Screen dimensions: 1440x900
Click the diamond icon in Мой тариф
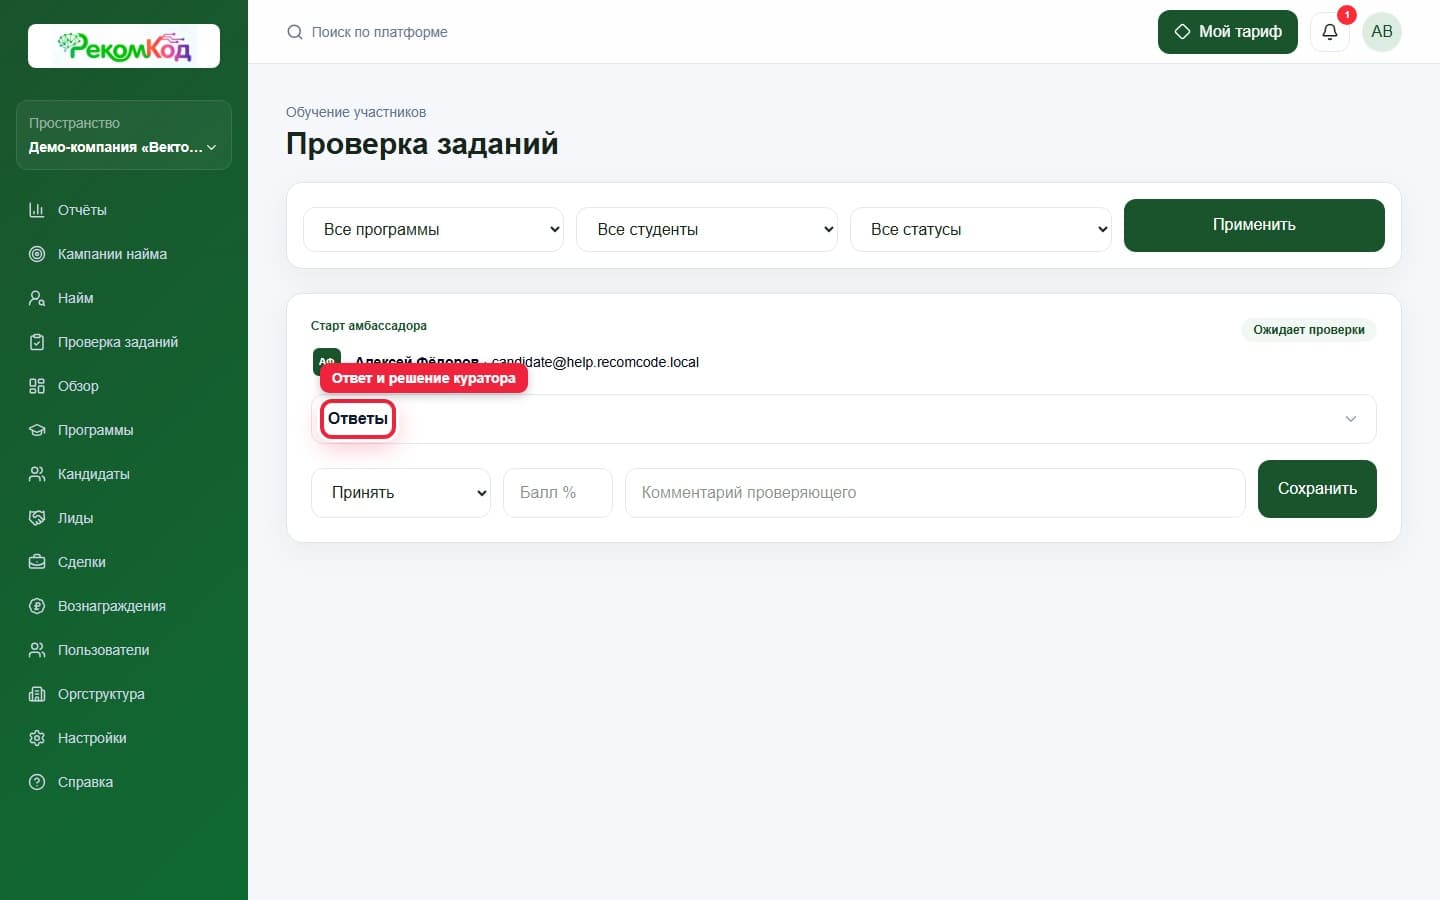pyautogui.click(x=1182, y=32)
